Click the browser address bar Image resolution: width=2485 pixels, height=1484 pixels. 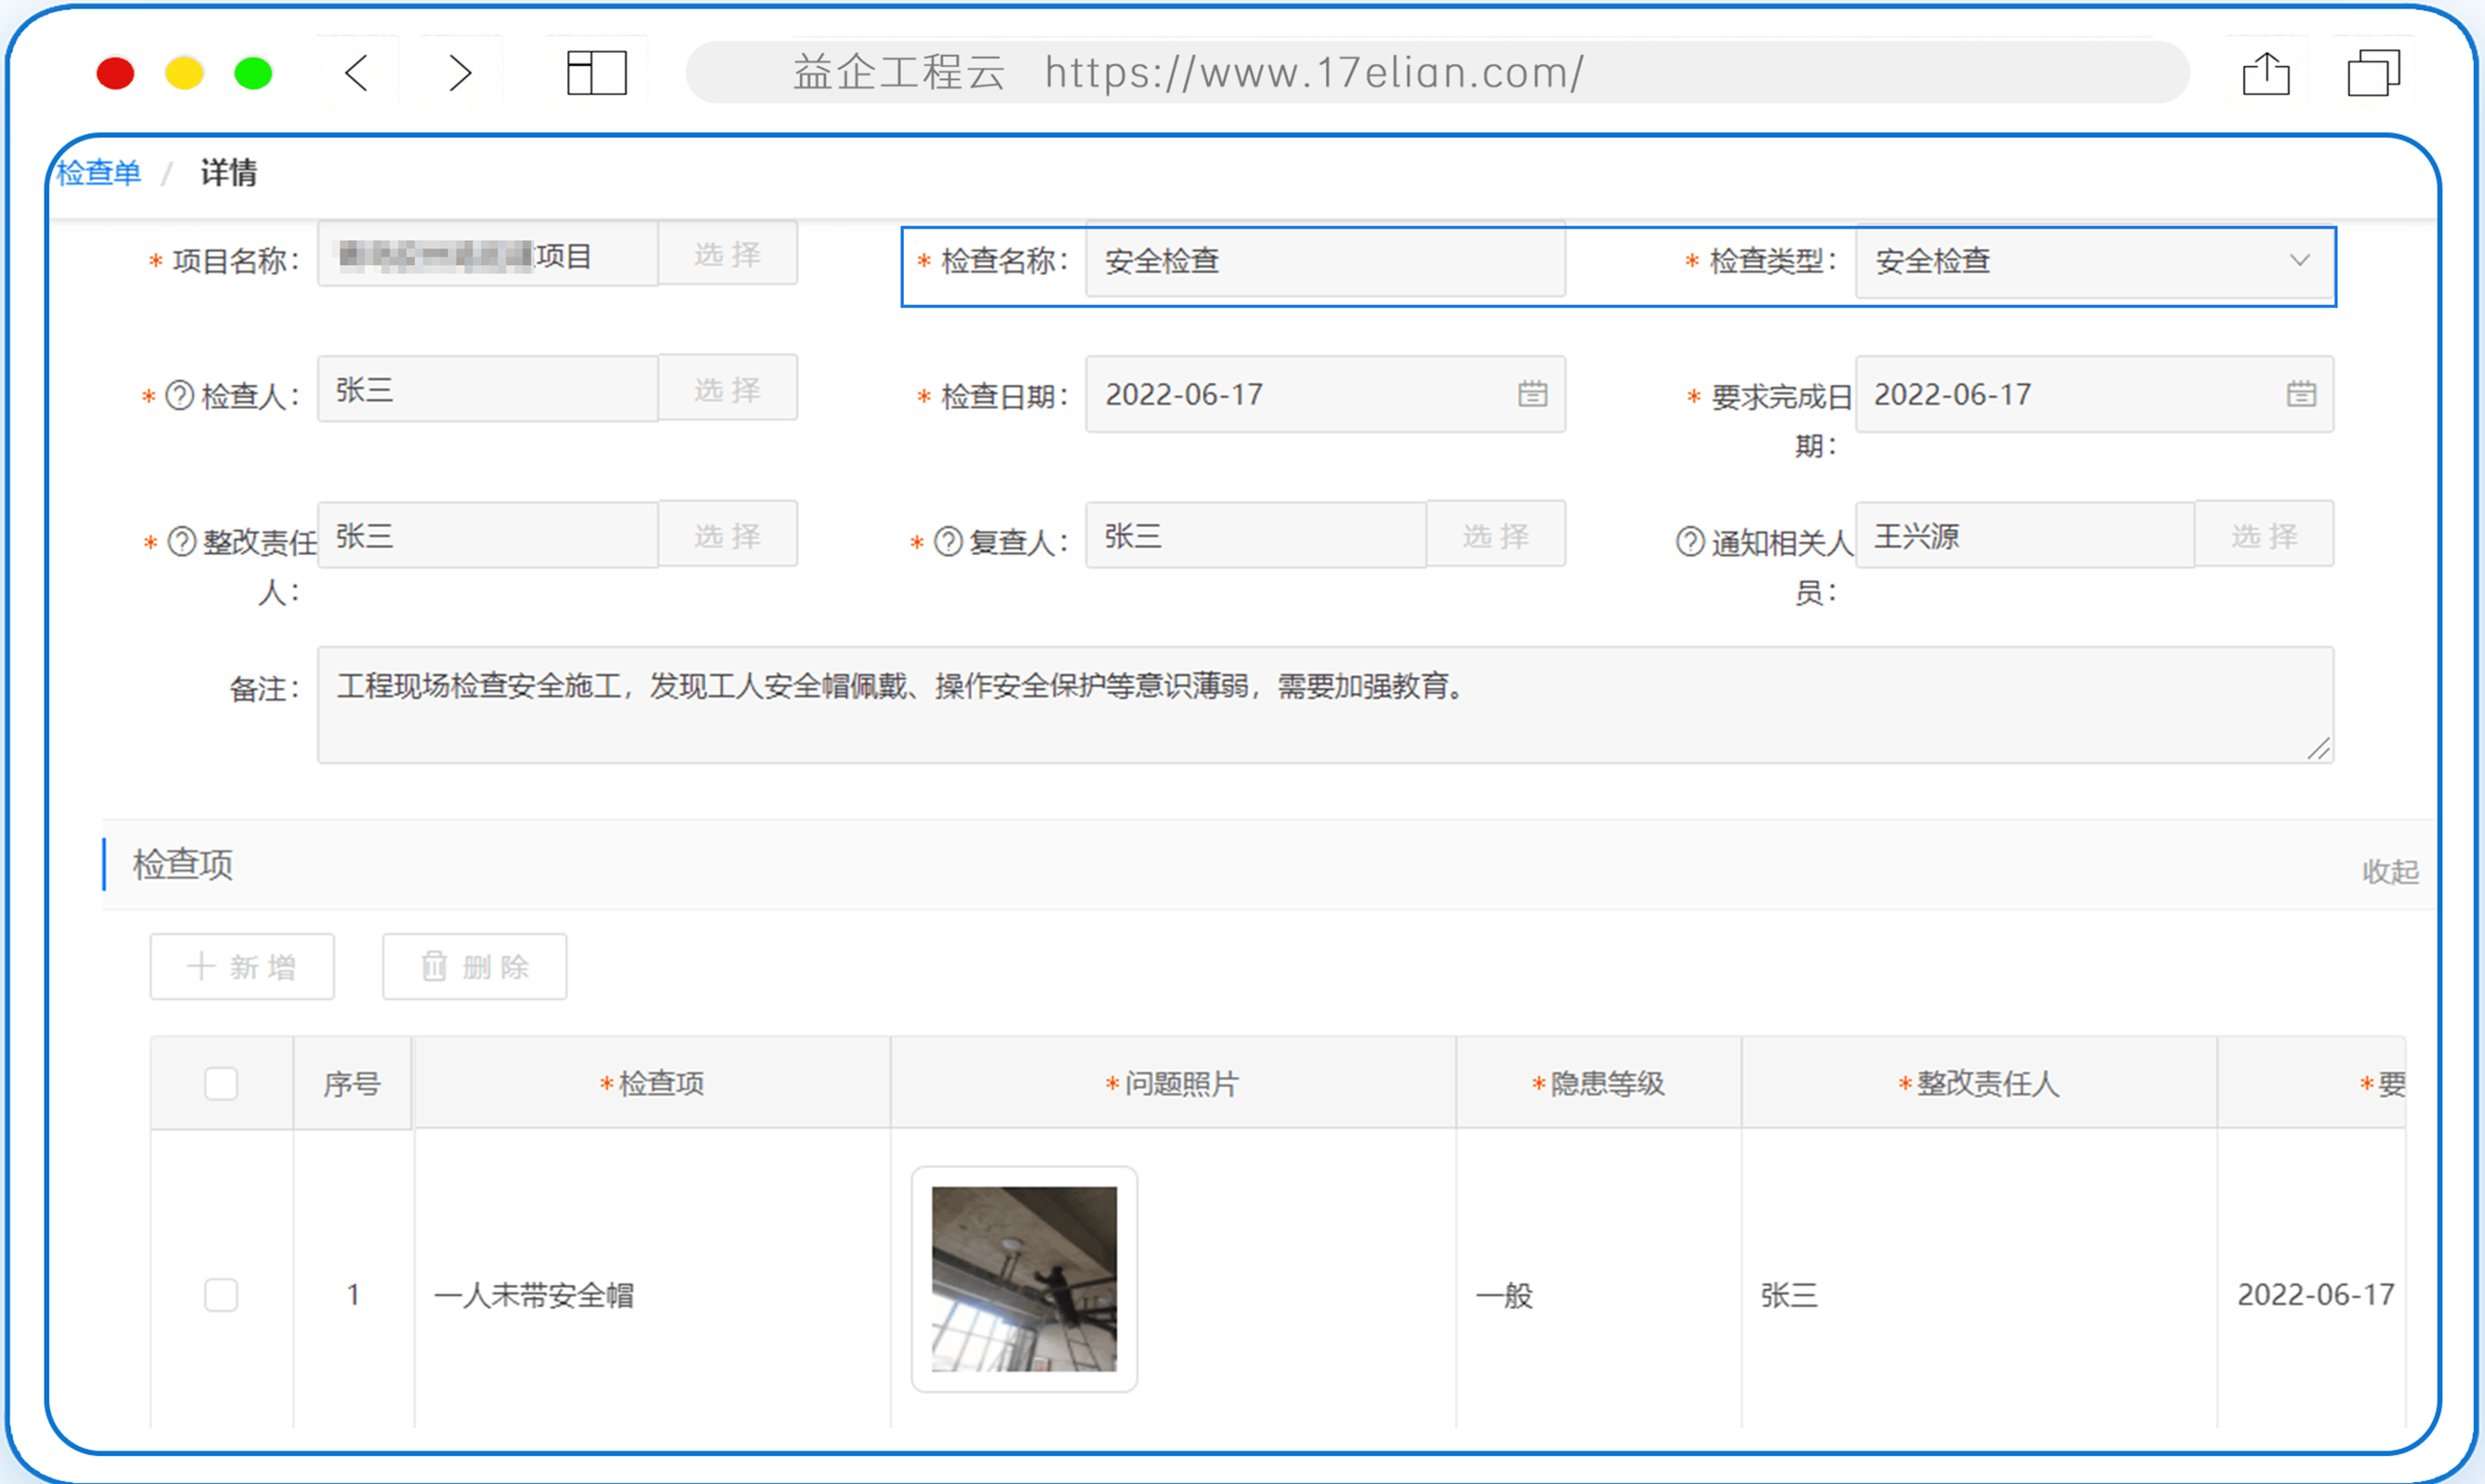(1437, 72)
